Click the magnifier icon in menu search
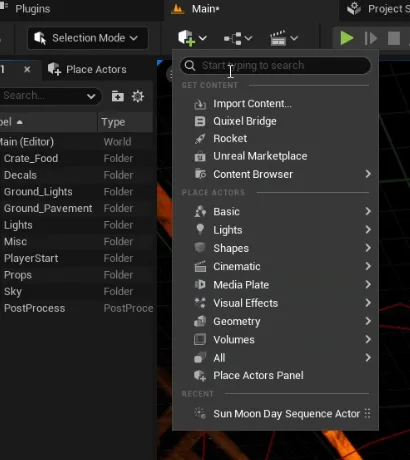The image size is (410, 460). [190, 65]
